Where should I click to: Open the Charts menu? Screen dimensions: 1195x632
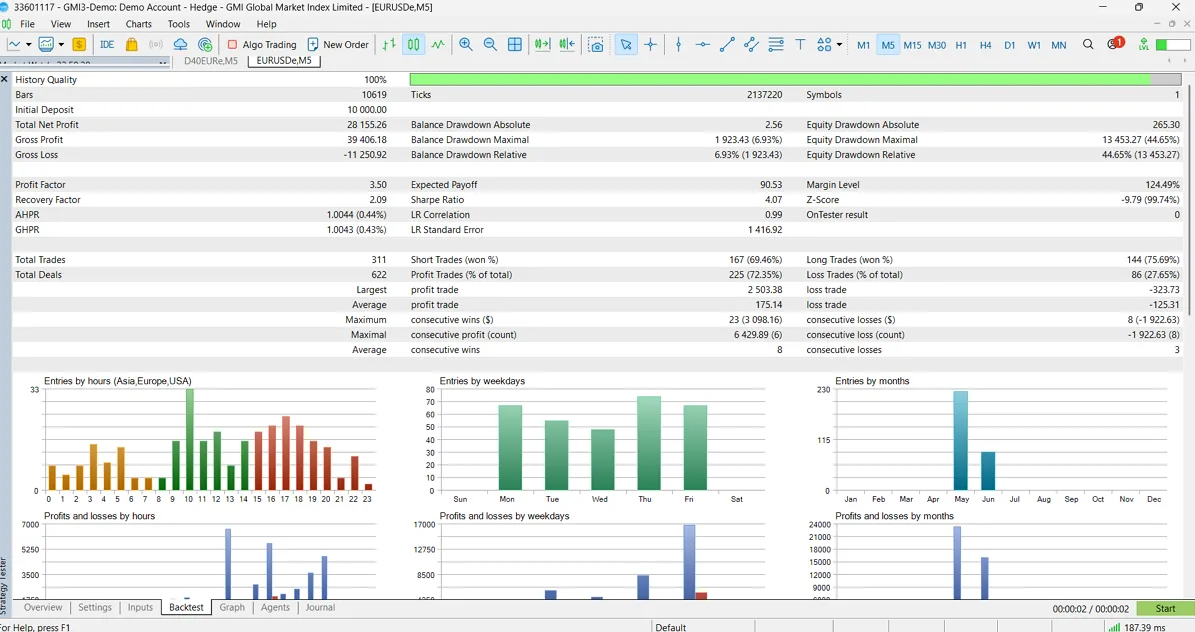pyautogui.click(x=139, y=24)
